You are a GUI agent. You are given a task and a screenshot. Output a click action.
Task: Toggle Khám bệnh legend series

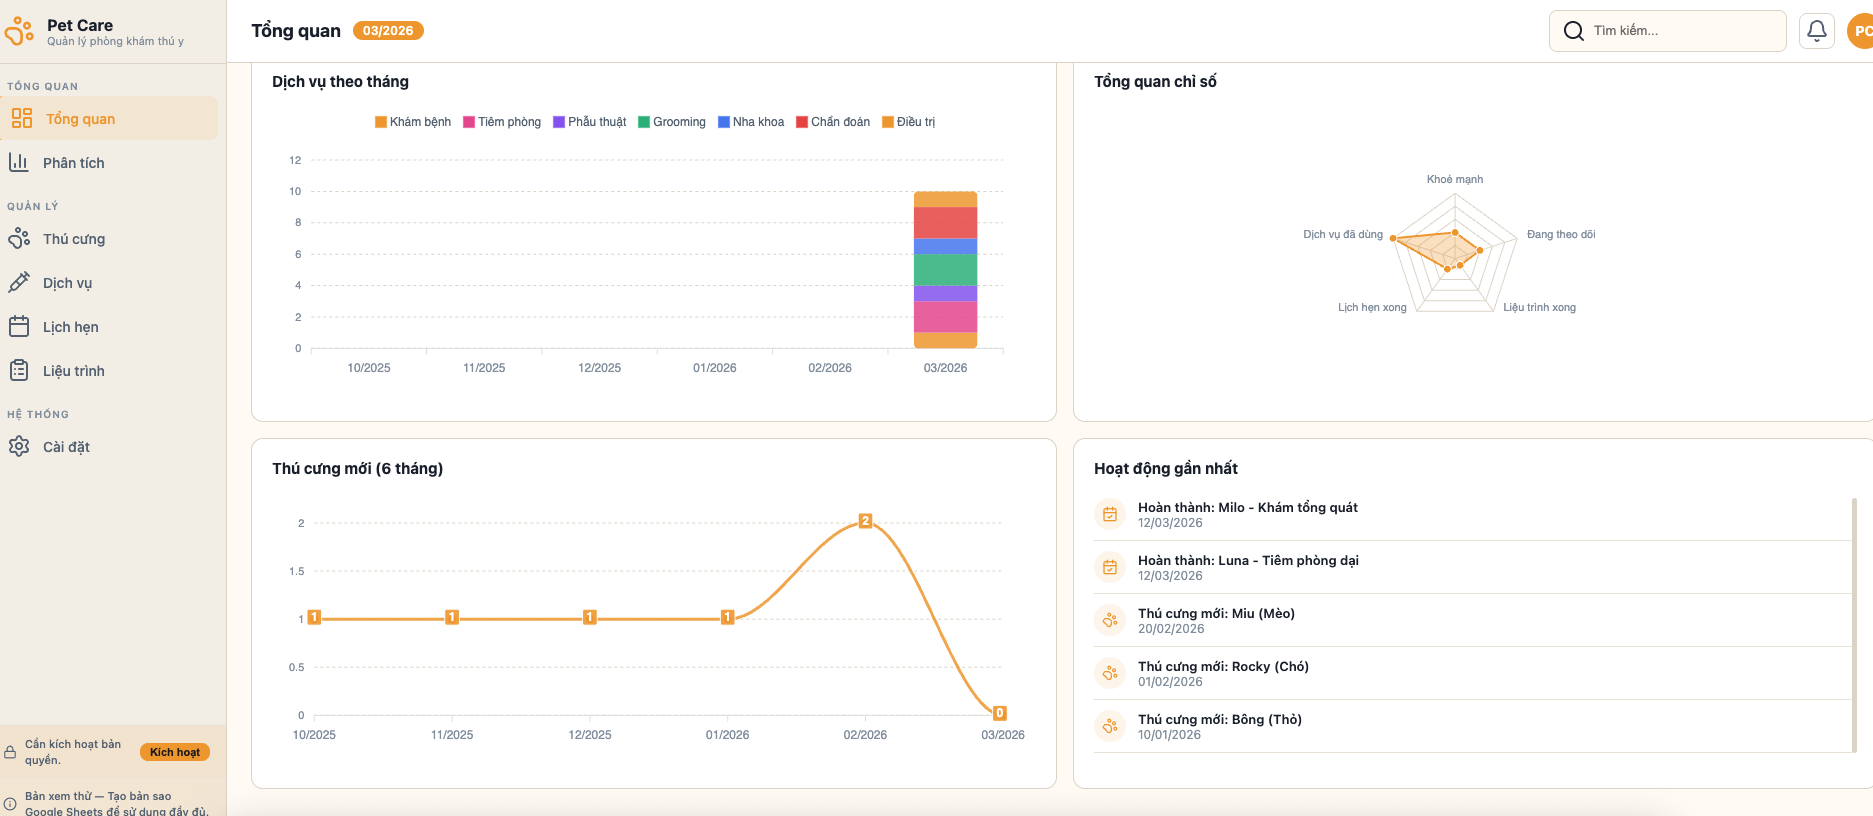[413, 122]
